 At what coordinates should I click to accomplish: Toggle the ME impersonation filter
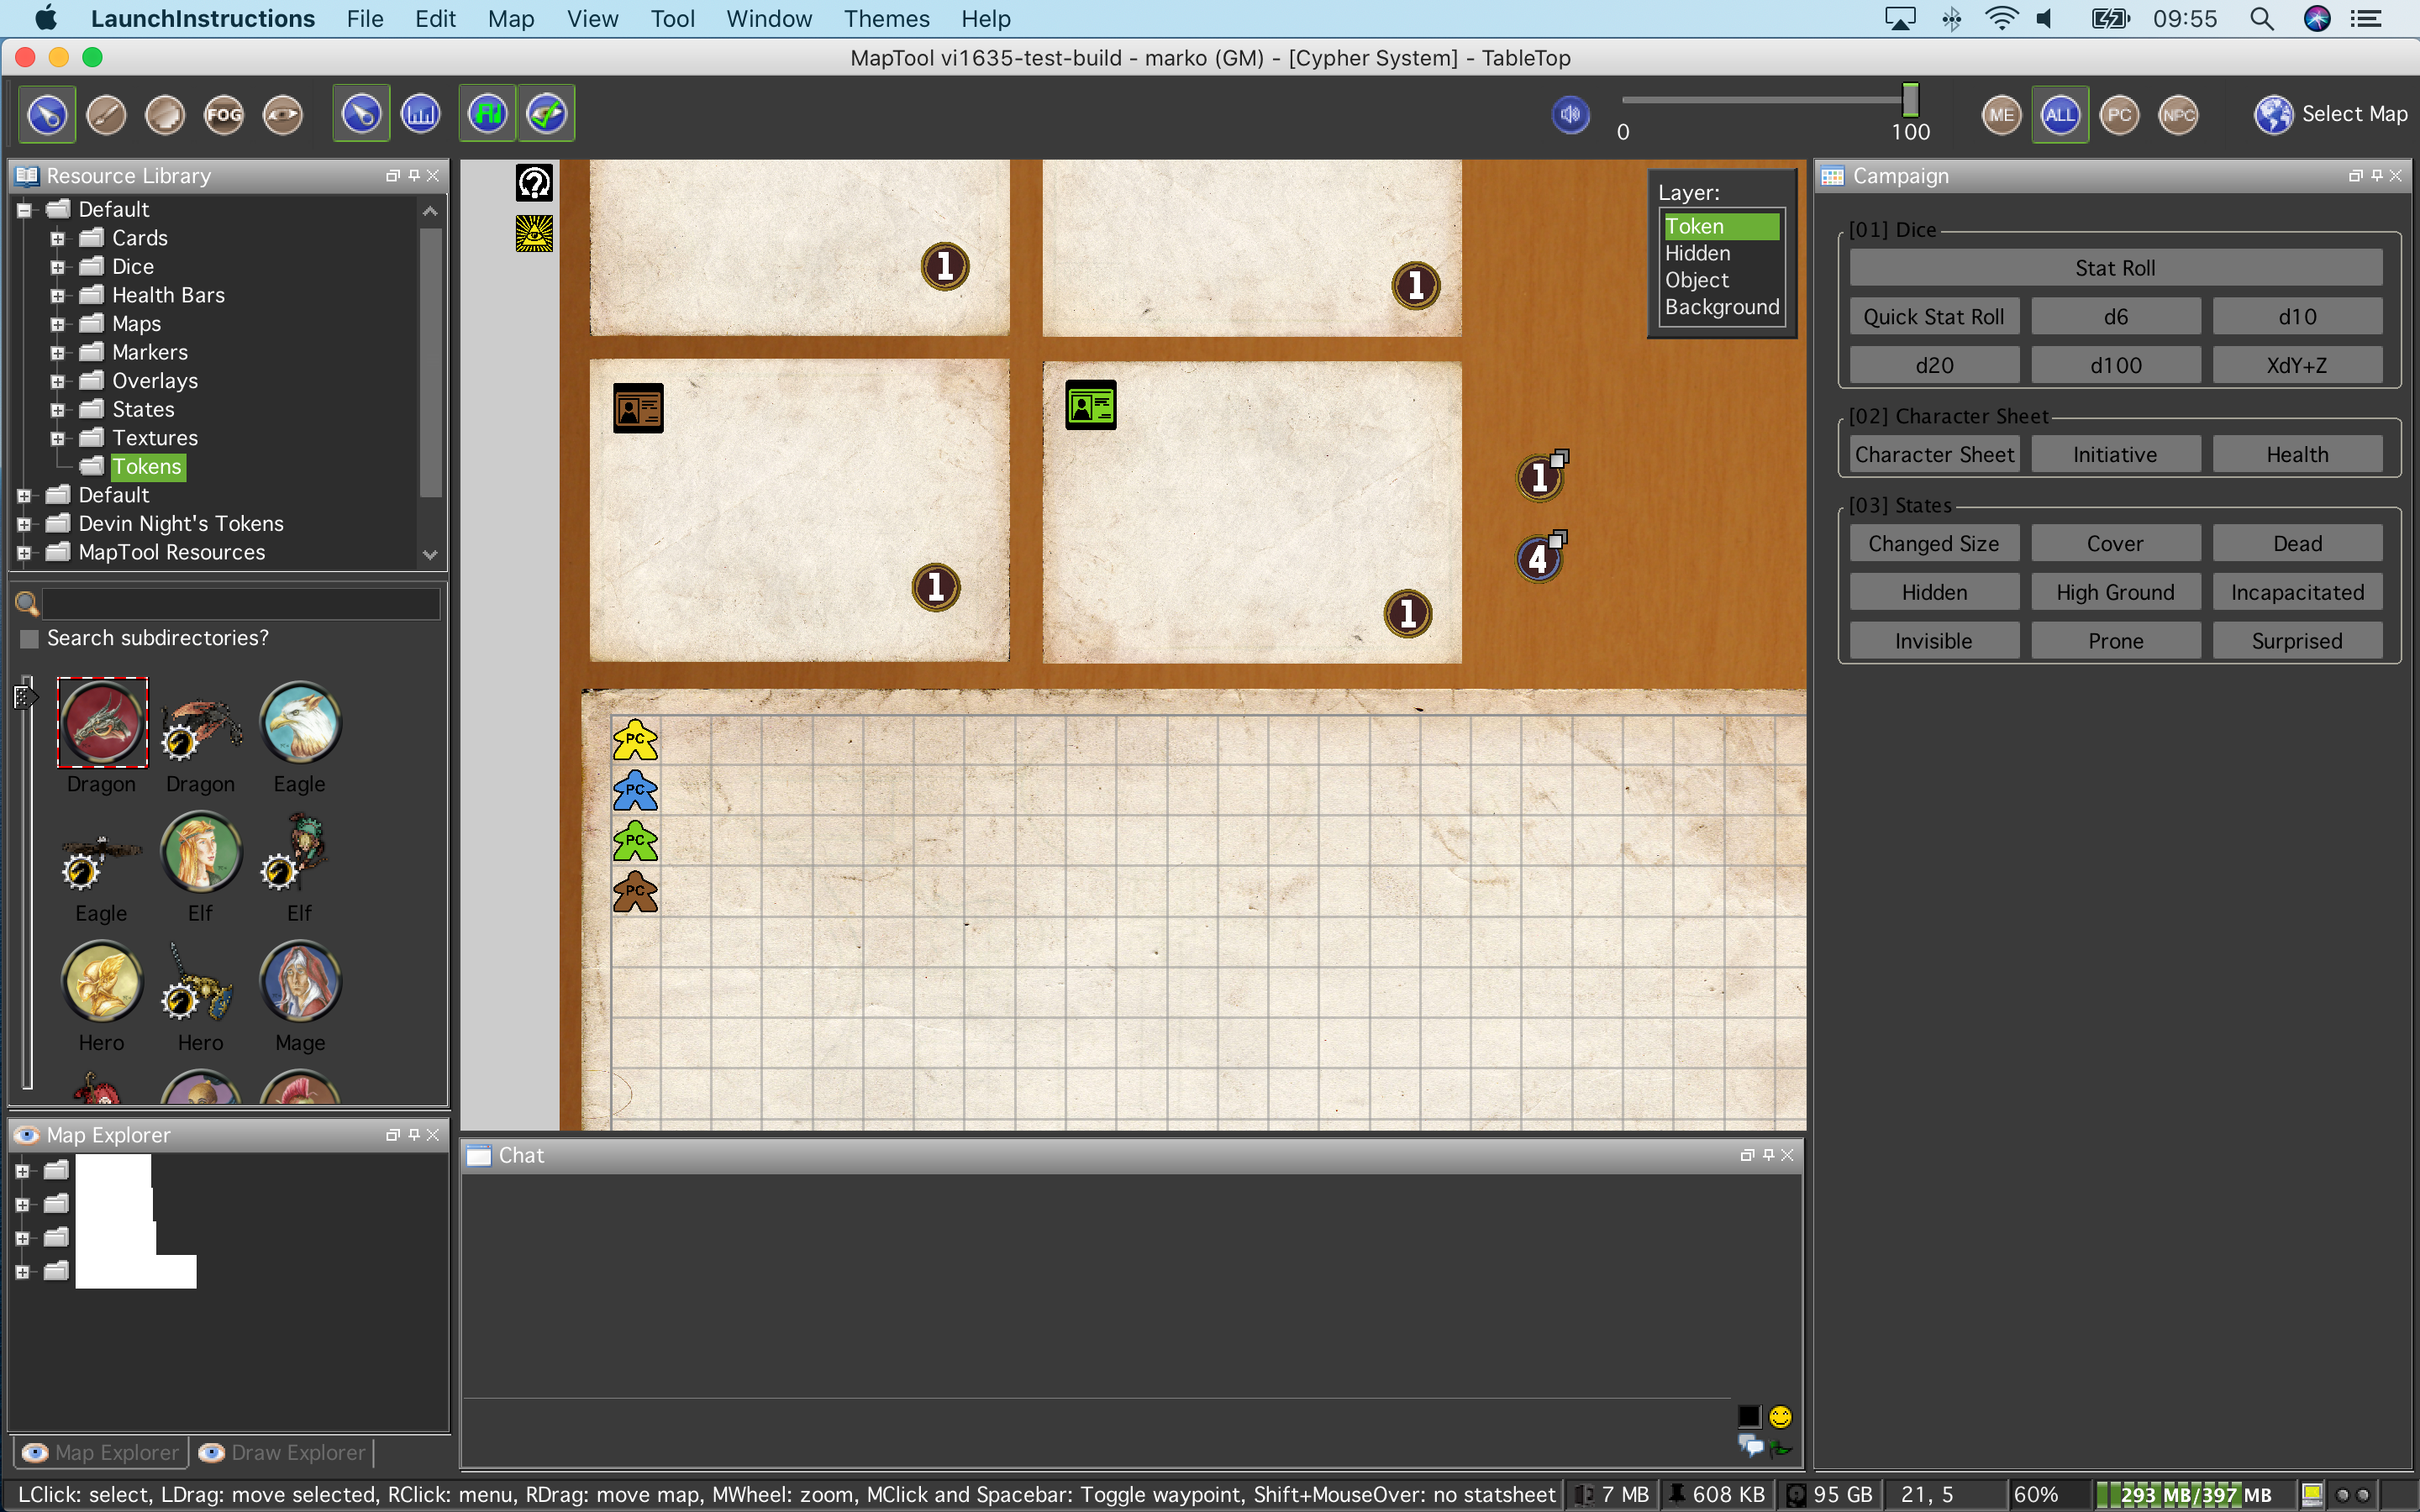coord(2001,115)
